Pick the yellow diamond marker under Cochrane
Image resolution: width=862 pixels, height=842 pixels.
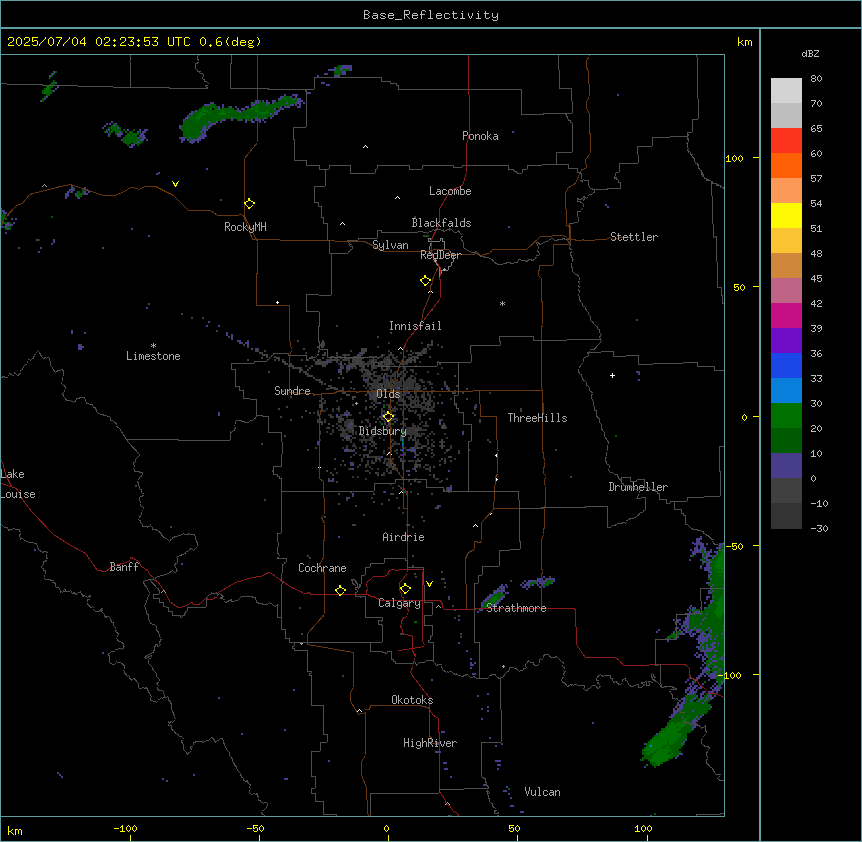click(x=340, y=590)
